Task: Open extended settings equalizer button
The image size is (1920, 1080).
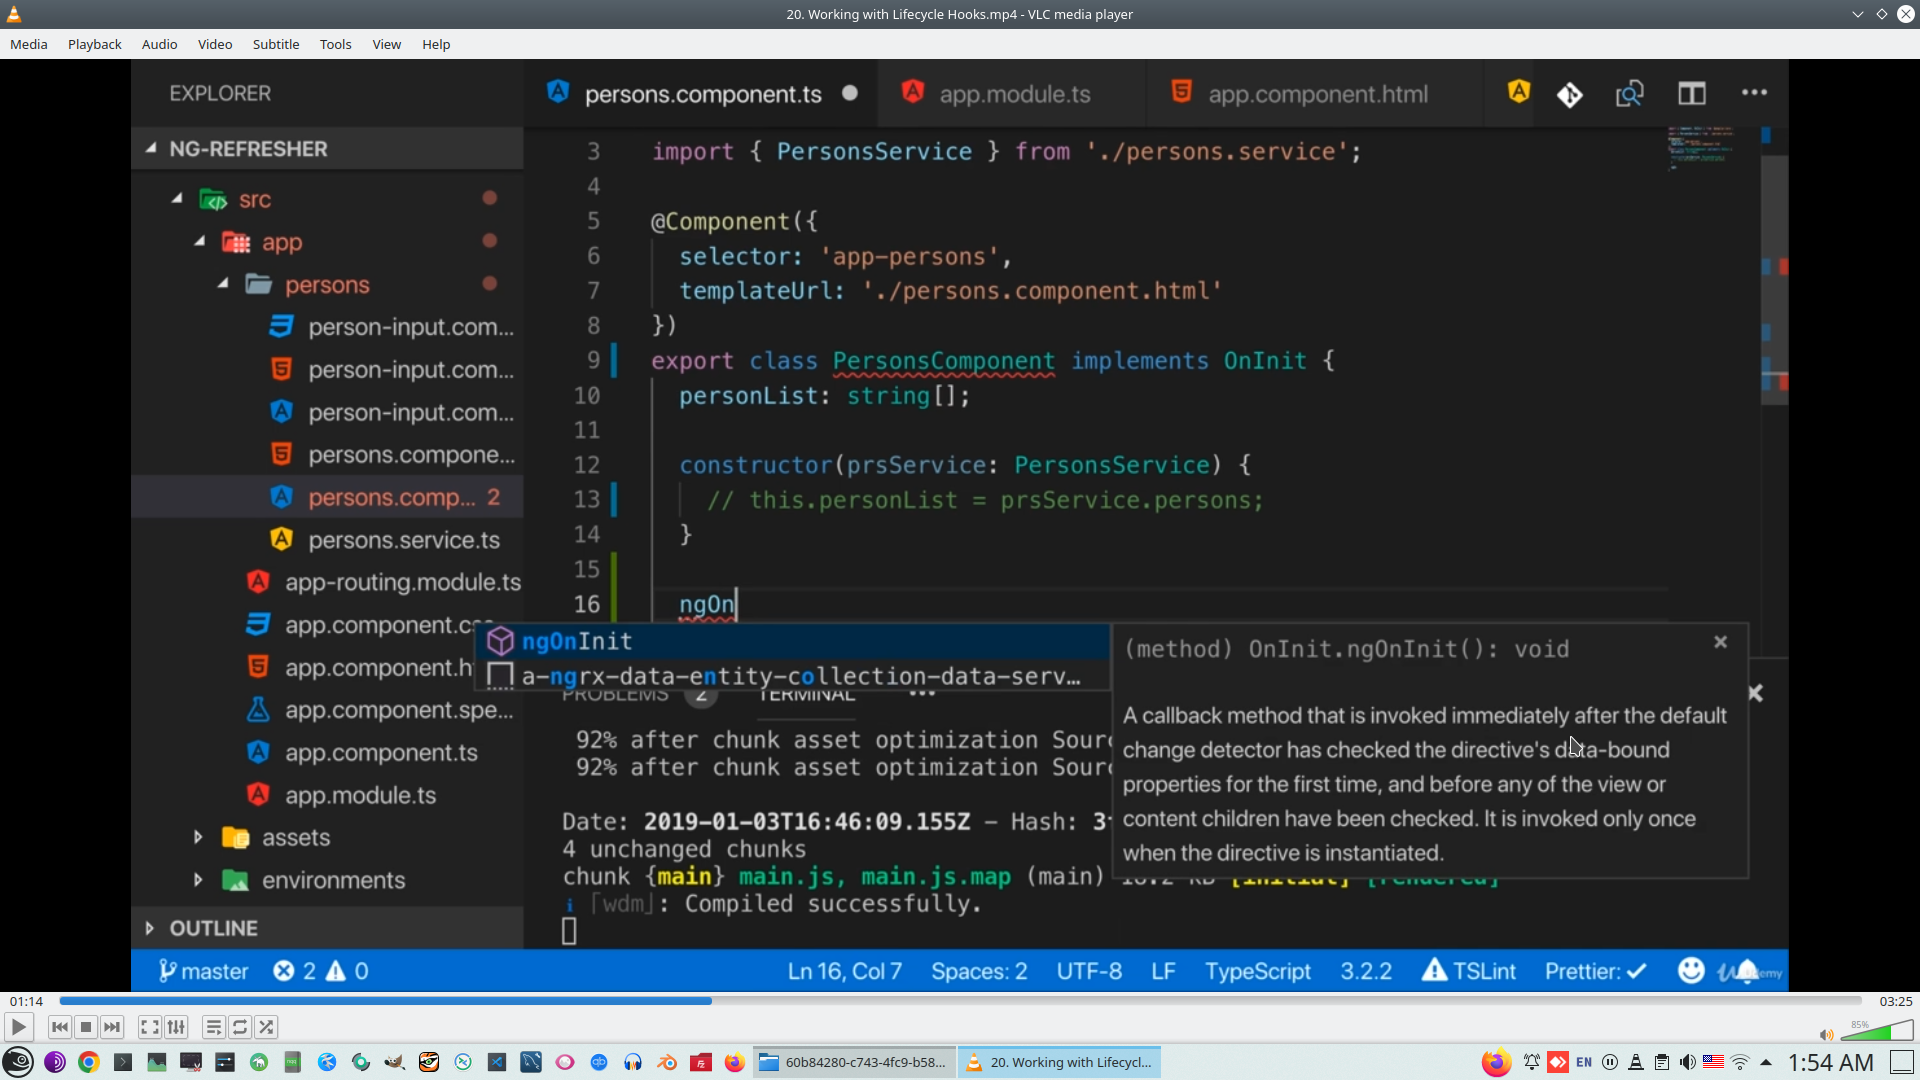Action: pyautogui.click(x=176, y=1027)
